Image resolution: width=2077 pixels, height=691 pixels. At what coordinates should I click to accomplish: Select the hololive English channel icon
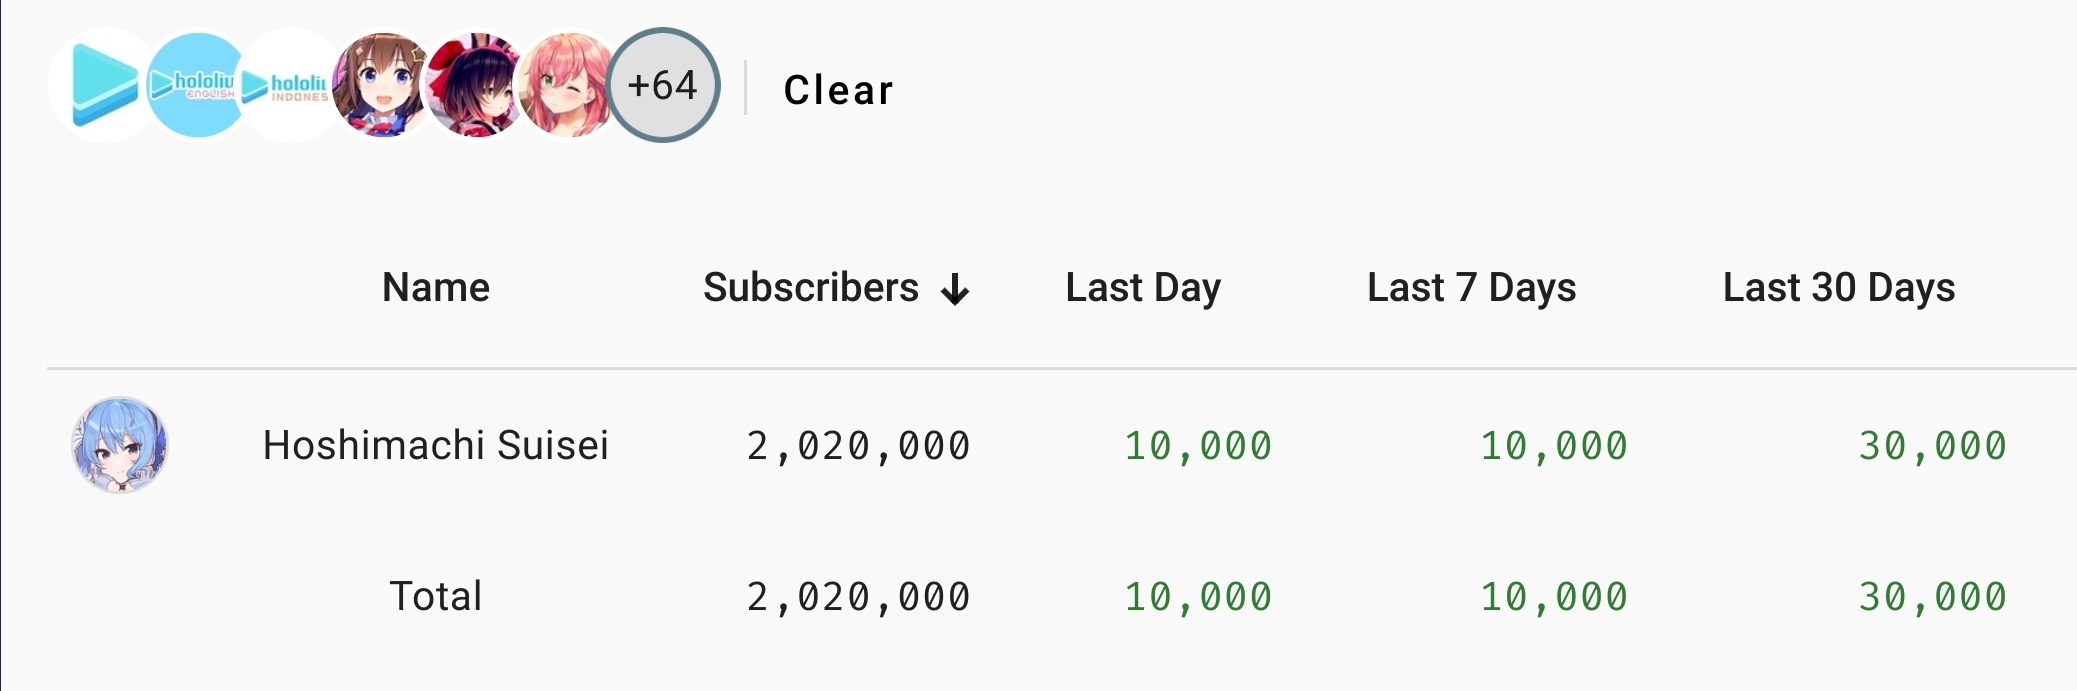198,85
